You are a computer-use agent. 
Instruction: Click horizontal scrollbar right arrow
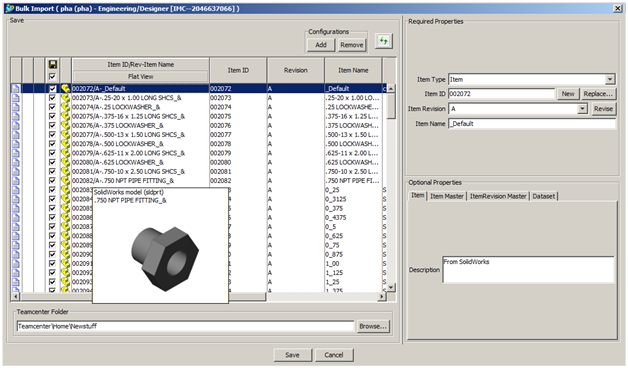(x=382, y=297)
